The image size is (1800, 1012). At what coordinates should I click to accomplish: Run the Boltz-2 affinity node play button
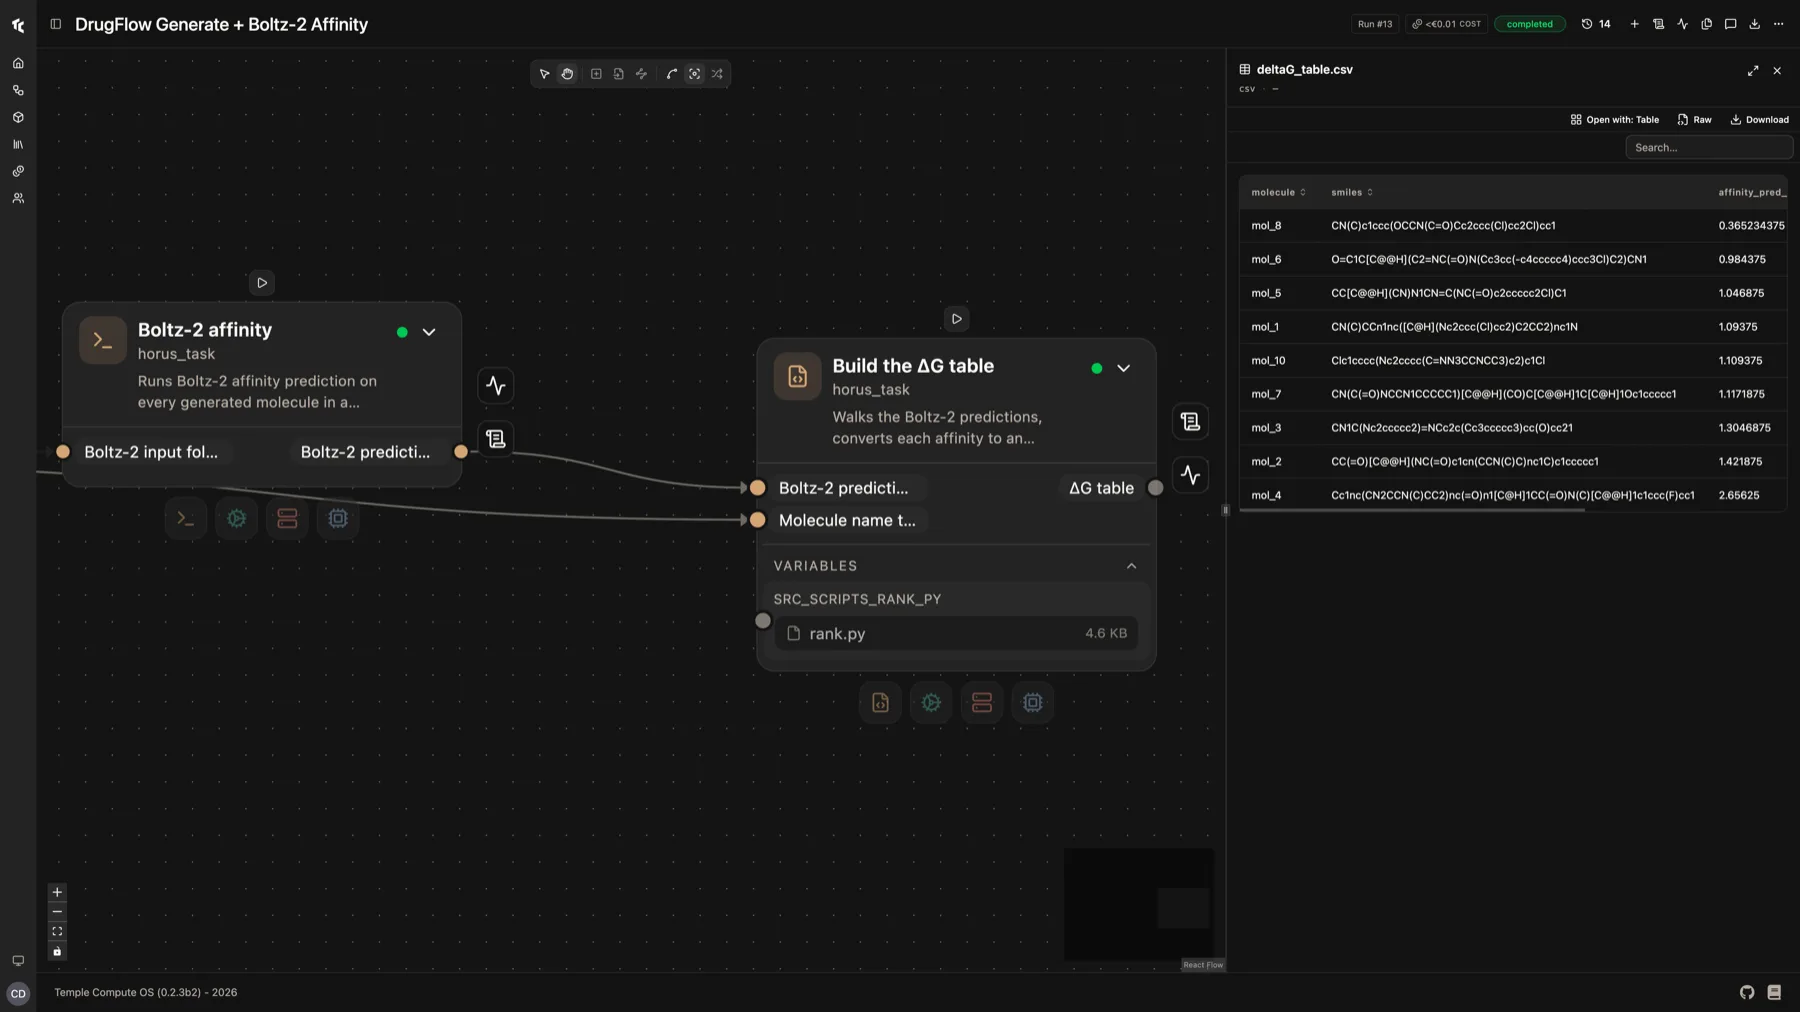pyautogui.click(x=262, y=283)
